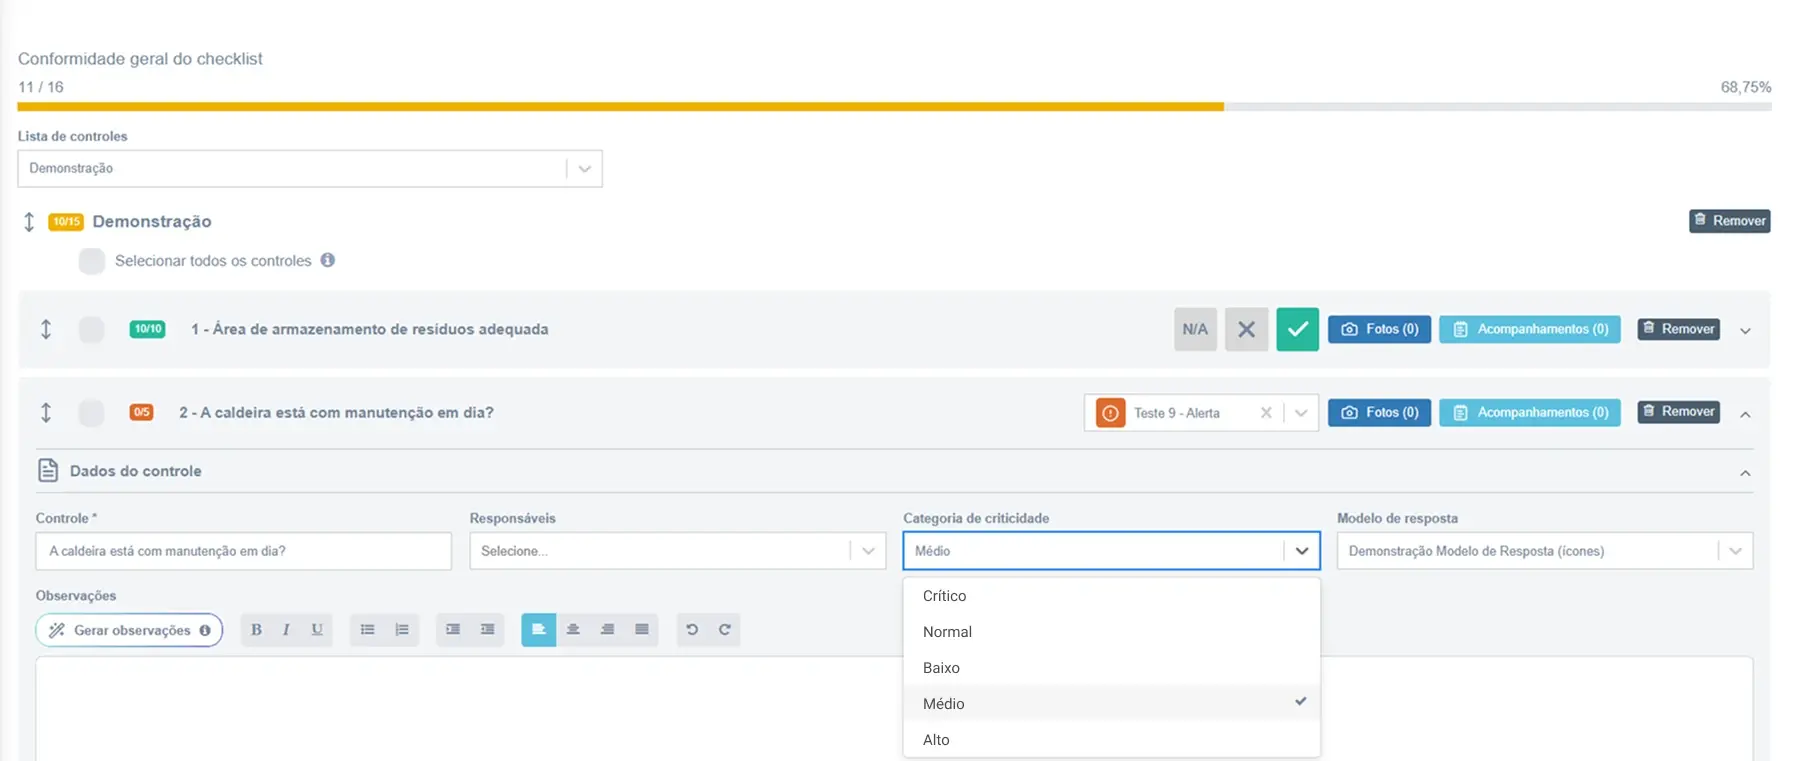Undo last edit in observations editor

(x=692, y=629)
